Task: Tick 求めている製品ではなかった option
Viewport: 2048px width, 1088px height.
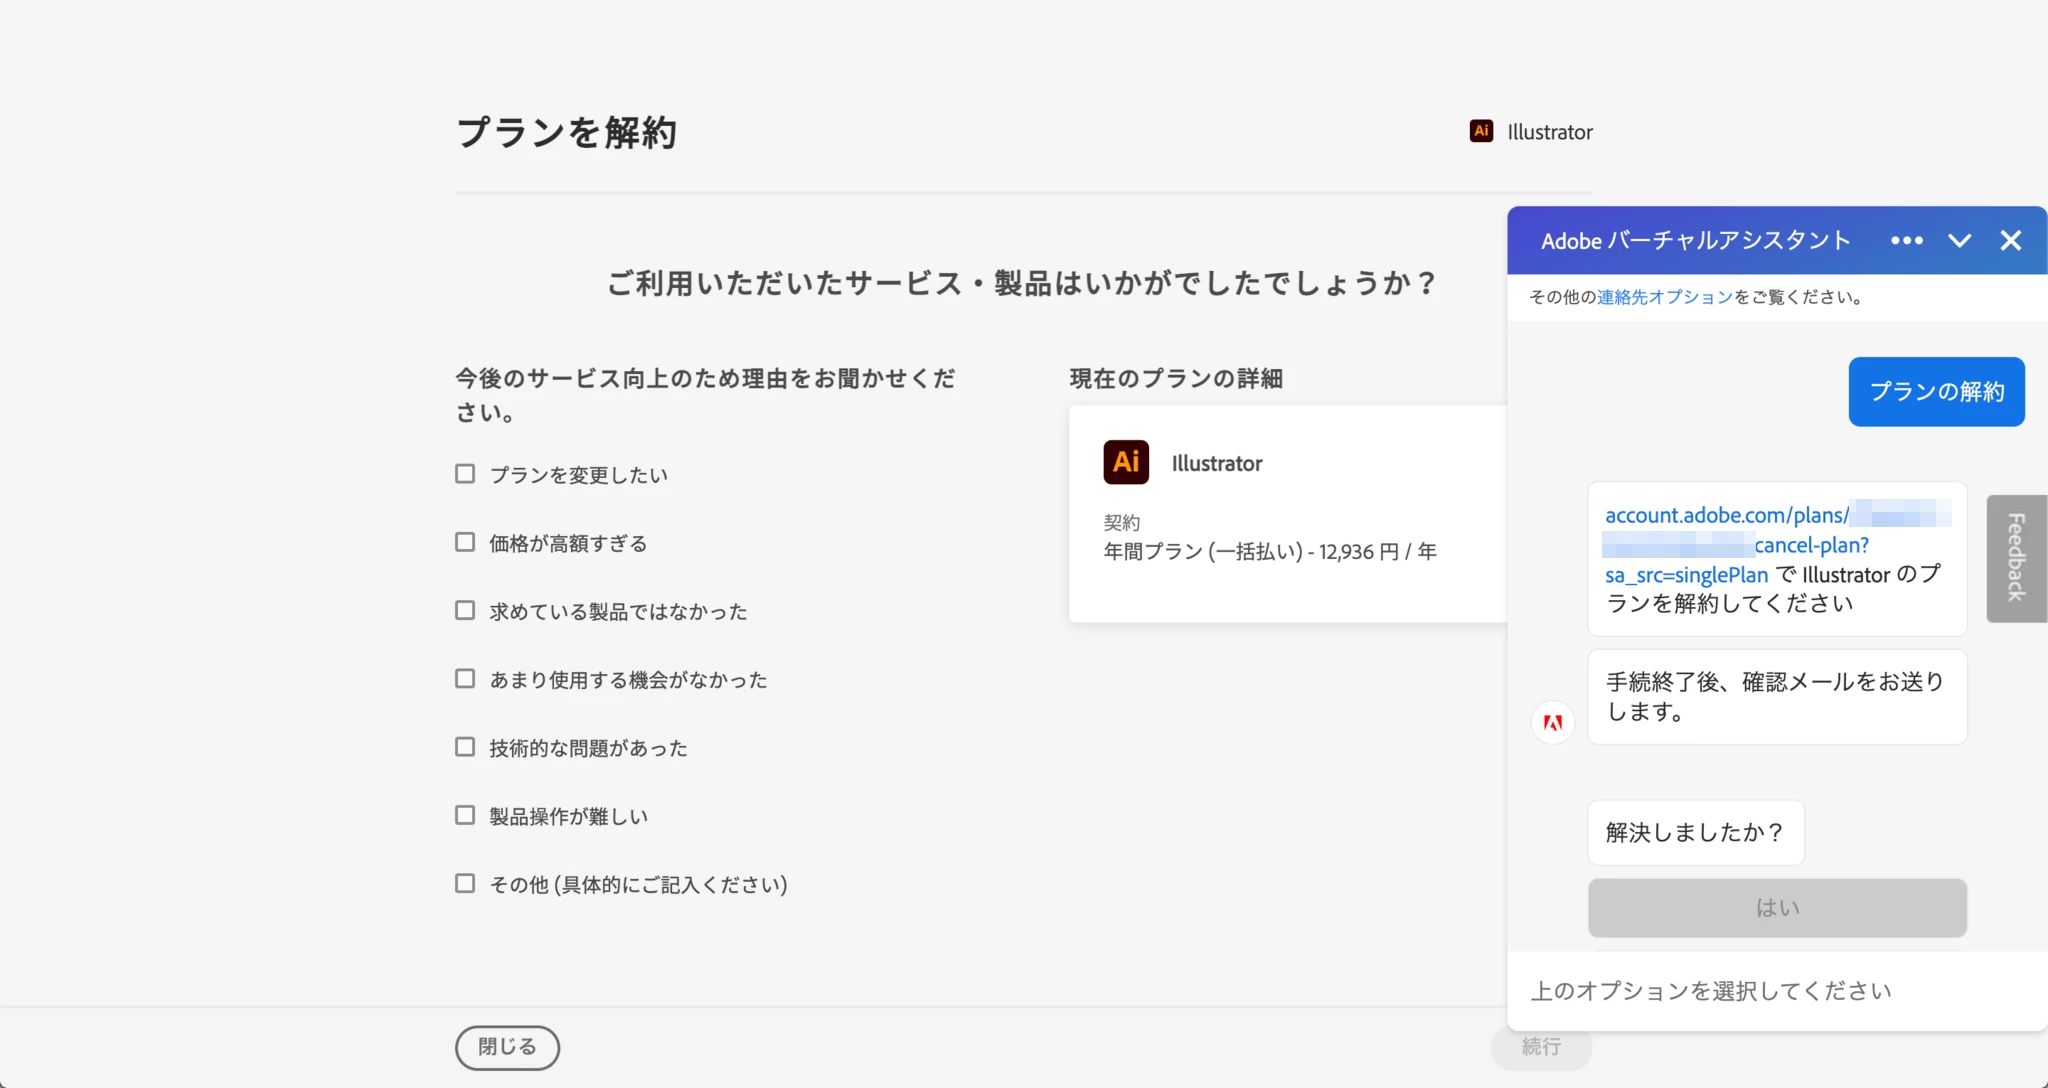Action: [465, 610]
